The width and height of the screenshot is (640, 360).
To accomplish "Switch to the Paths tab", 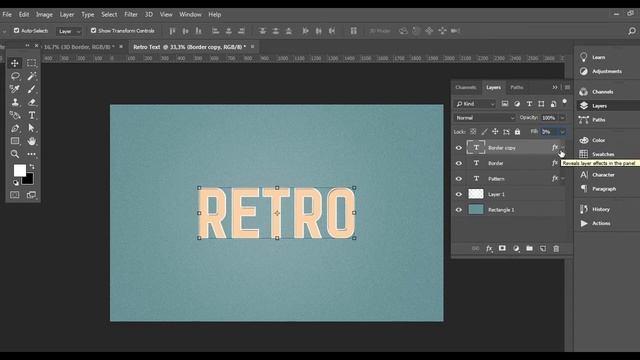I will click(517, 87).
